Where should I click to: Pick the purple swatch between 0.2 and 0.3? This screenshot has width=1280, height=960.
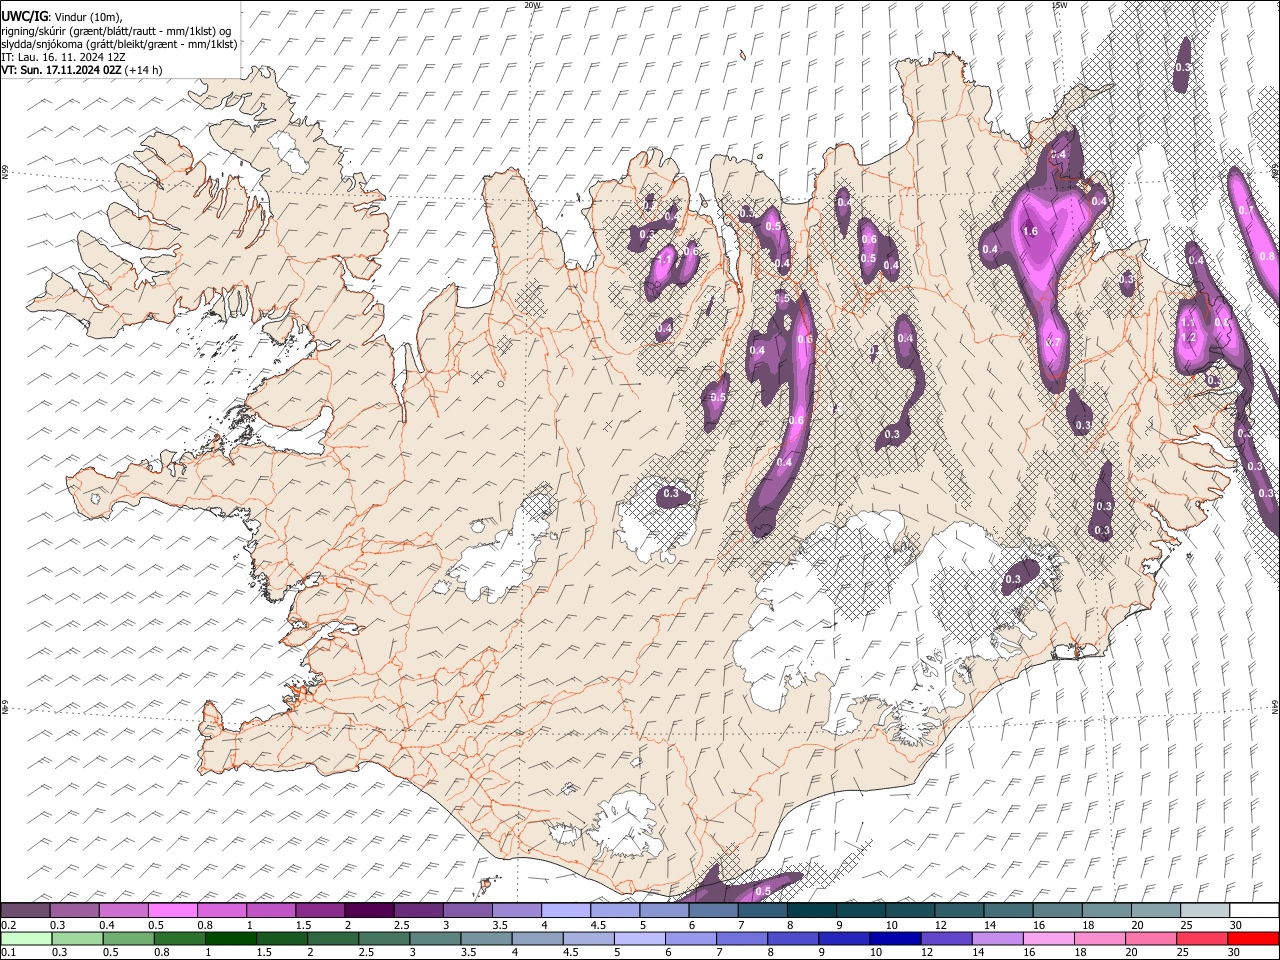25,911
